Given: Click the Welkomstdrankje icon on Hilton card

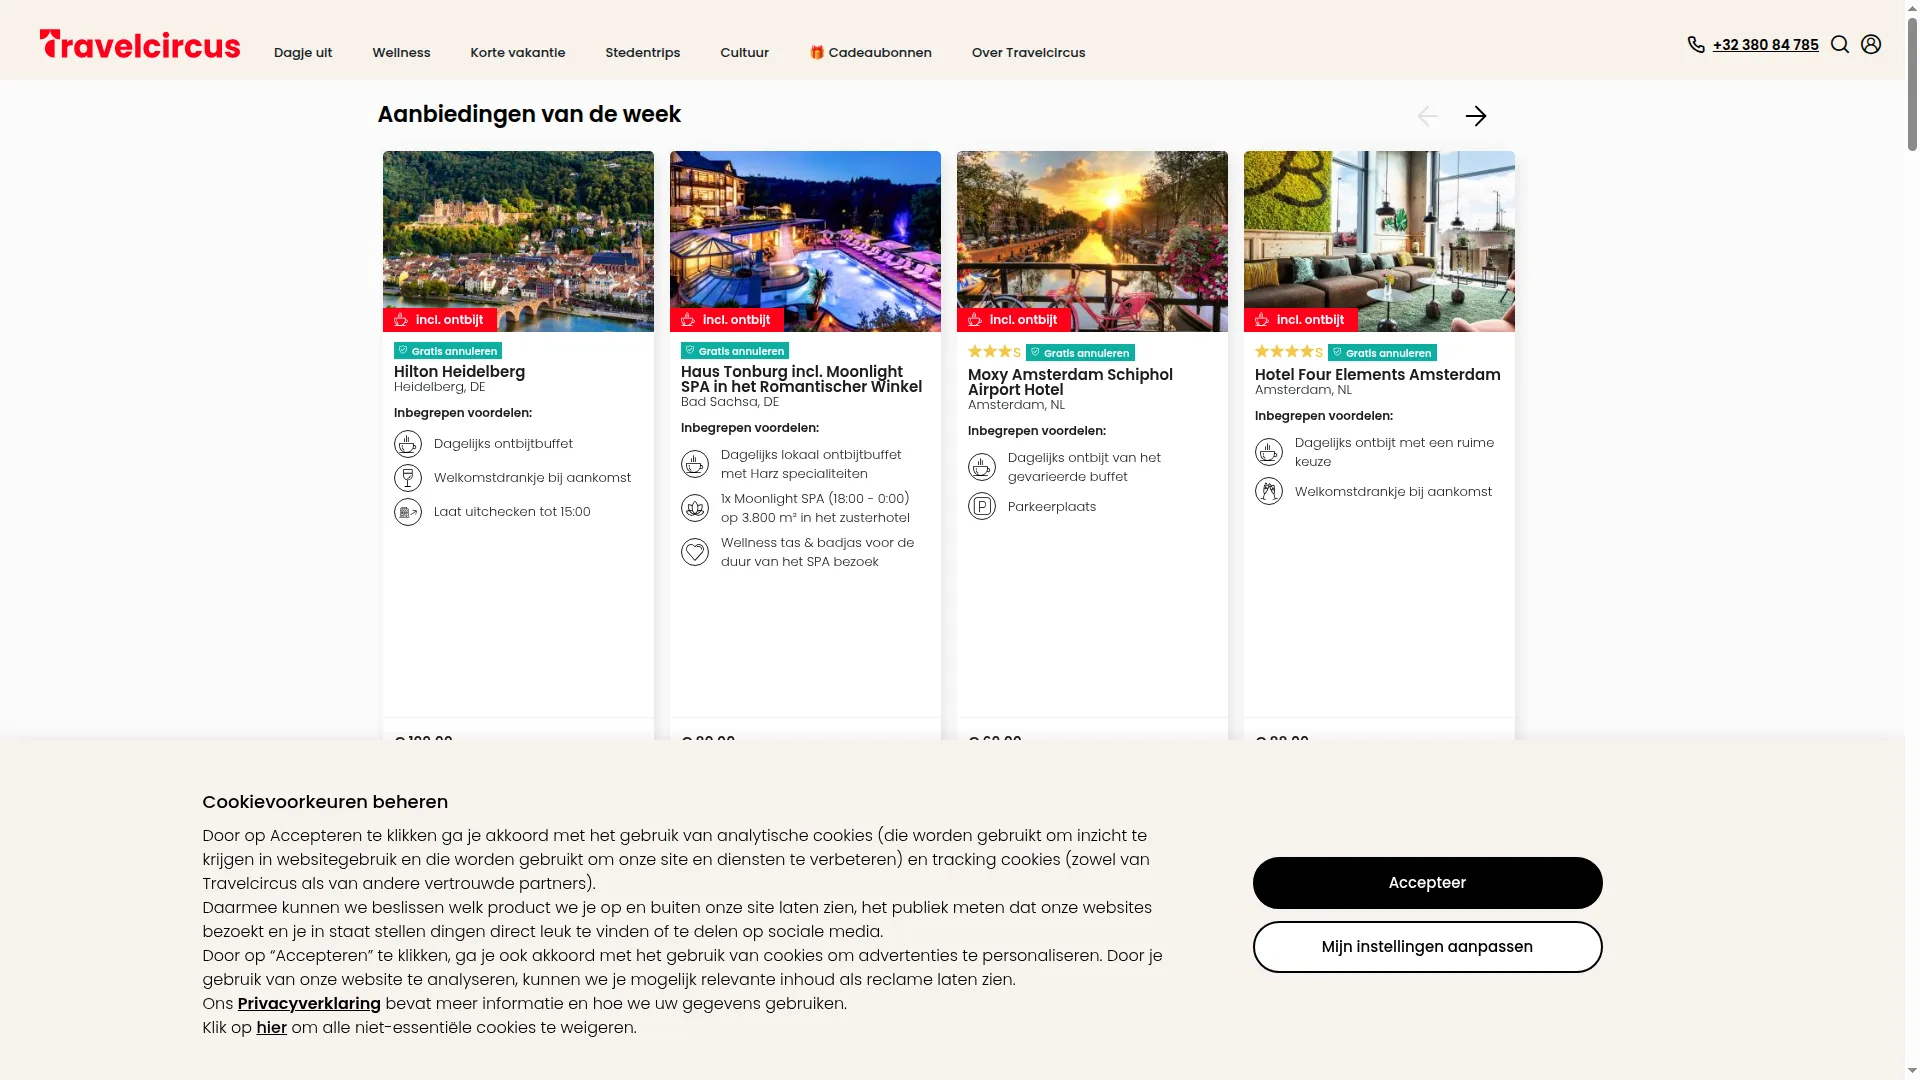Looking at the screenshot, I should (x=408, y=478).
